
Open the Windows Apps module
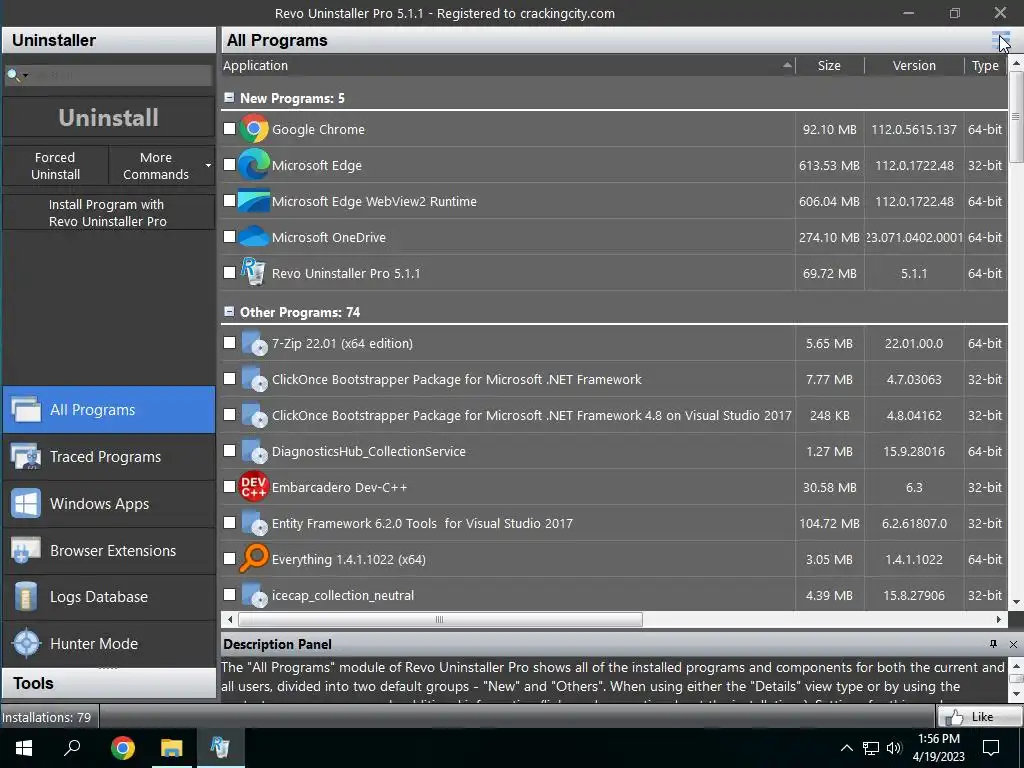point(109,504)
